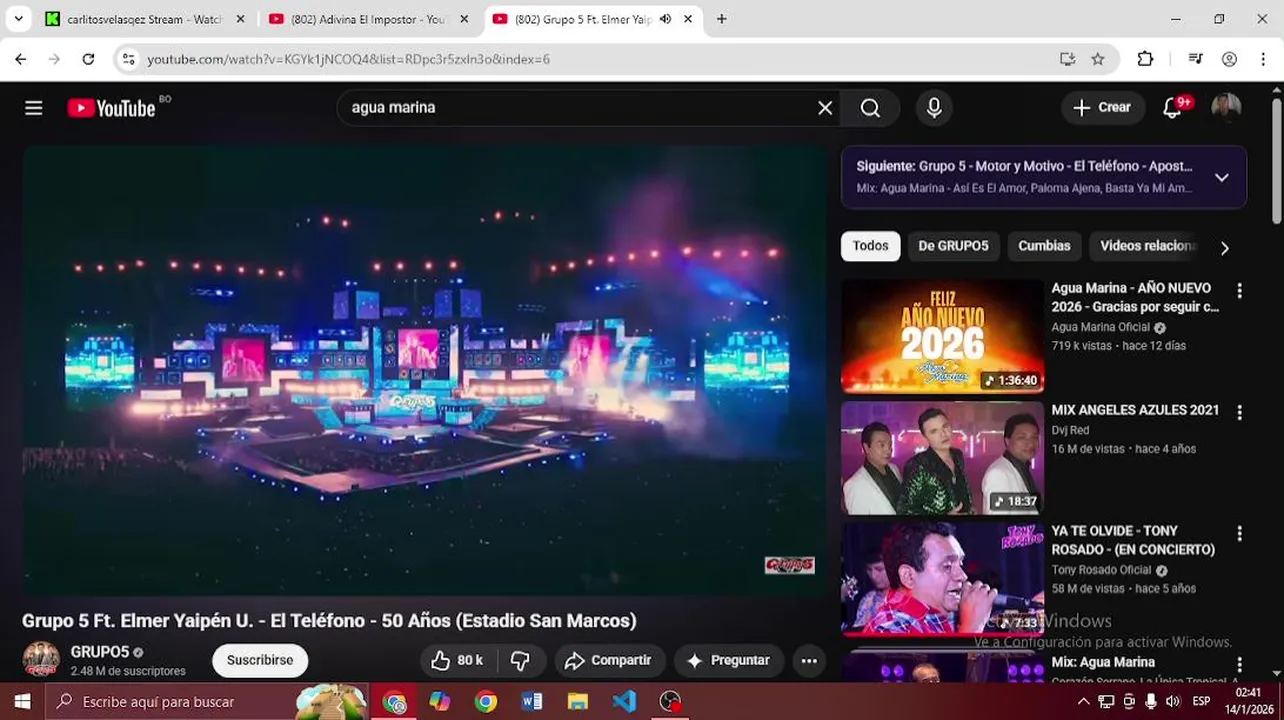The height and width of the screenshot is (720, 1284).
Task: Dislike the Grupo 5 video
Action: [520, 660]
